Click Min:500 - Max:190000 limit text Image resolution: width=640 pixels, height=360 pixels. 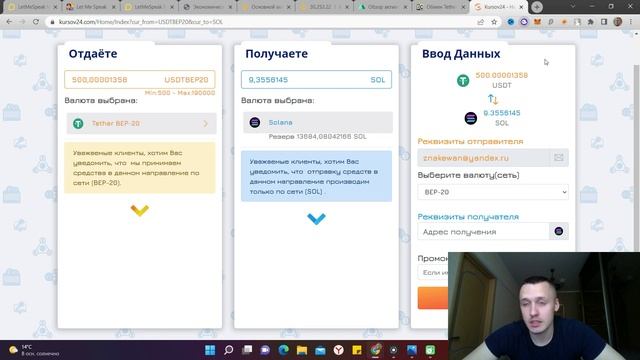click(180, 93)
